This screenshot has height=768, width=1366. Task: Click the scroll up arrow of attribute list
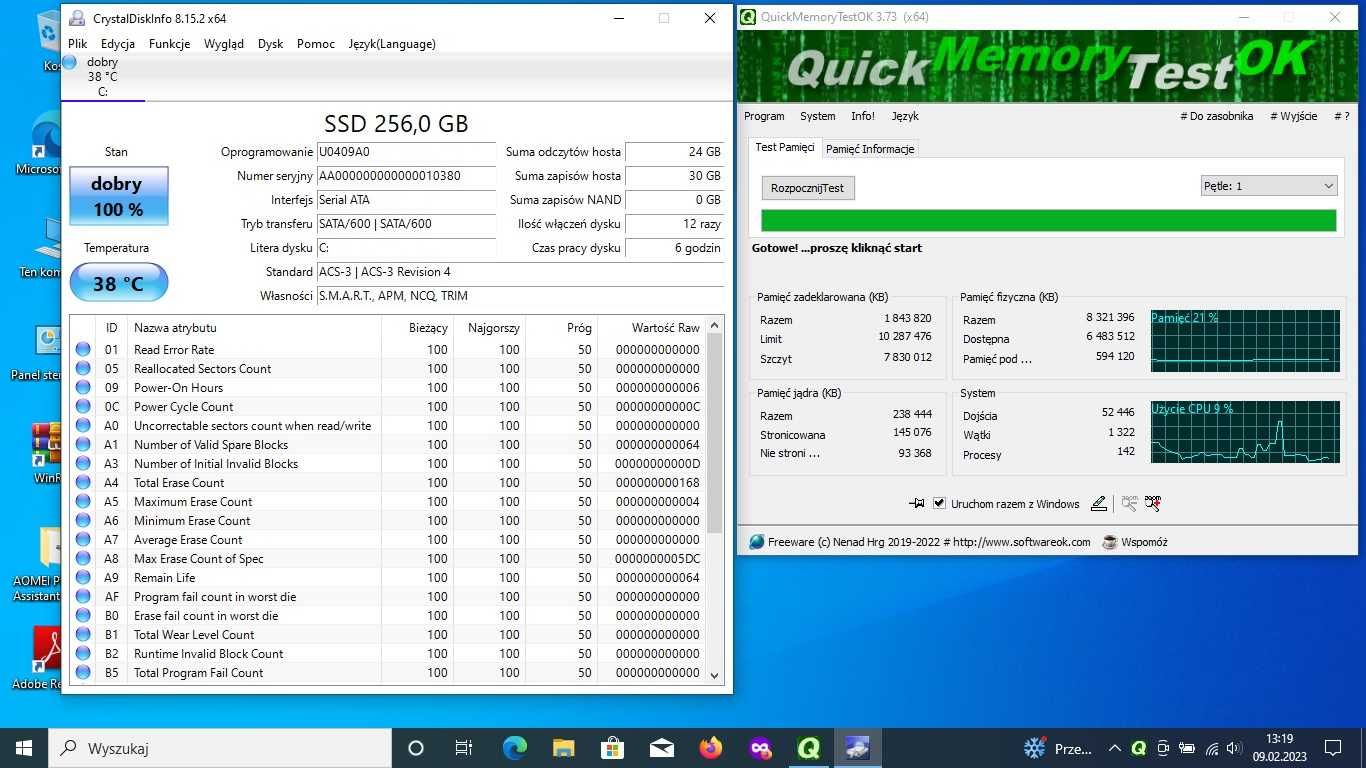(x=714, y=325)
